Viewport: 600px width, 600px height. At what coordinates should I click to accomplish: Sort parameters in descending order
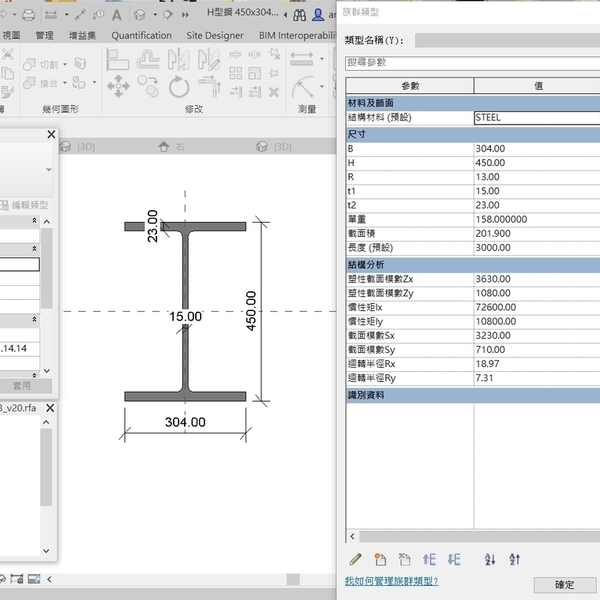coord(515,560)
